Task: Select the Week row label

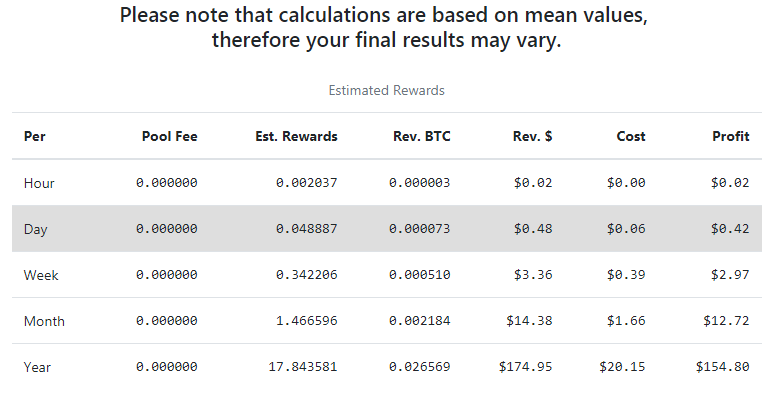Action: tap(41, 275)
